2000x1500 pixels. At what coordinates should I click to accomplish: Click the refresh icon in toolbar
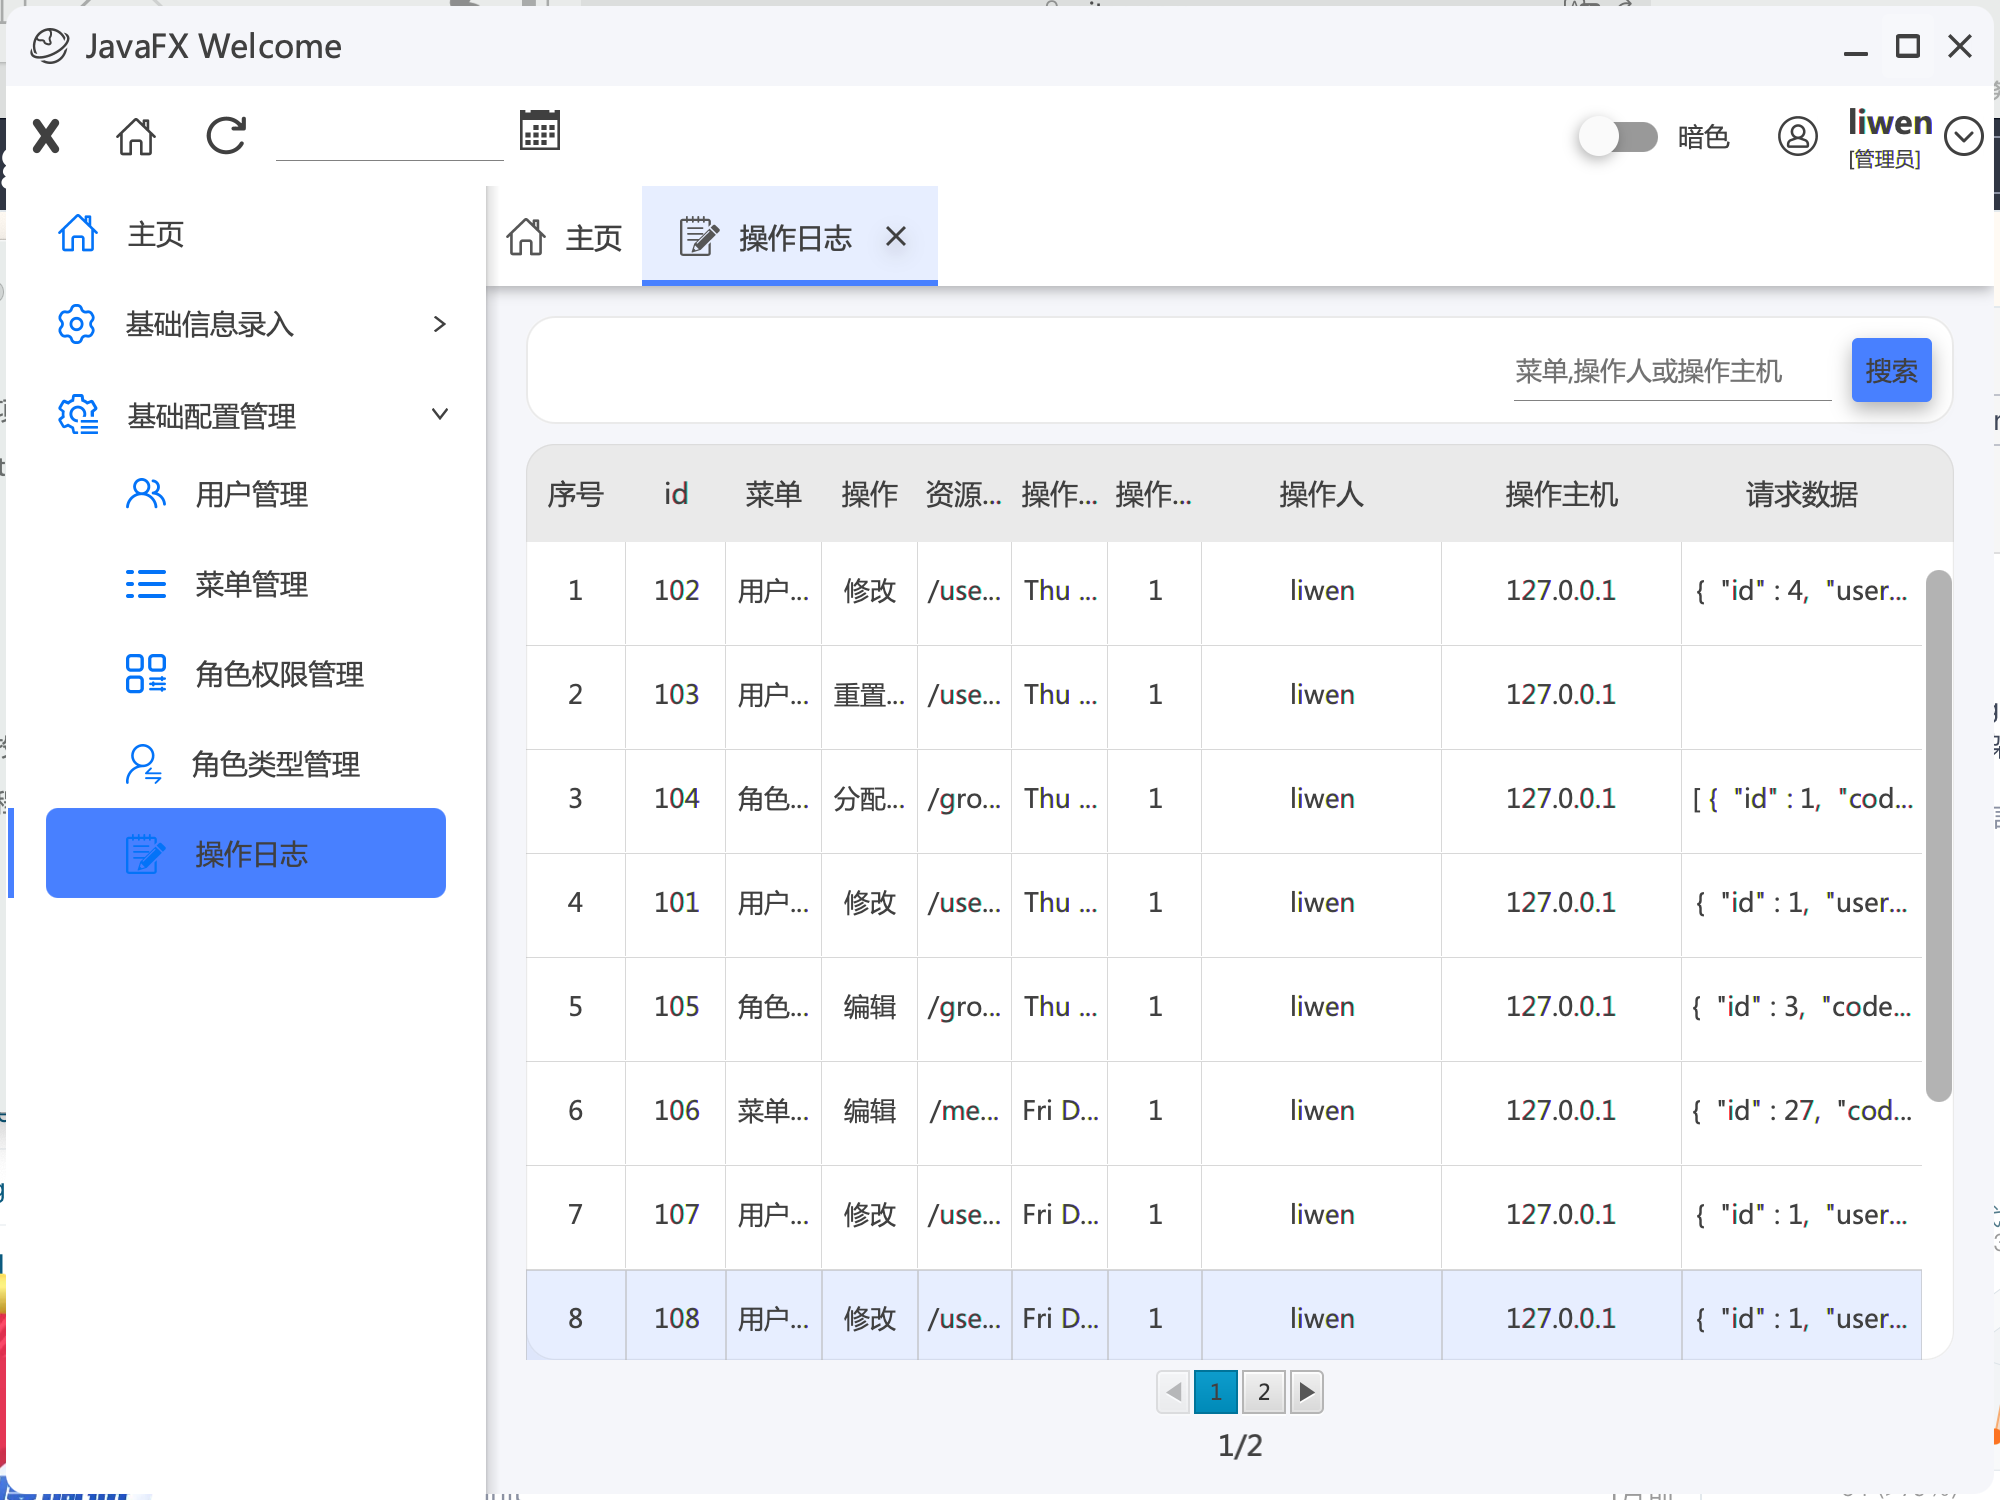(x=226, y=136)
